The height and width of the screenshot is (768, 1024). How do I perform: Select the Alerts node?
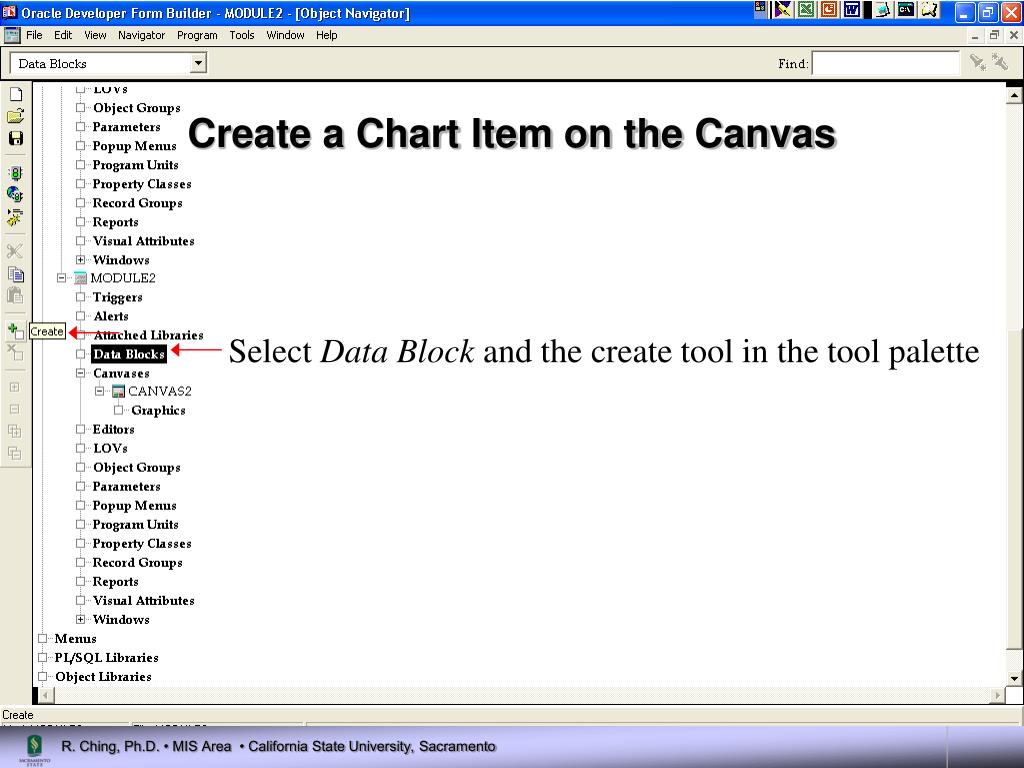click(111, 316)
